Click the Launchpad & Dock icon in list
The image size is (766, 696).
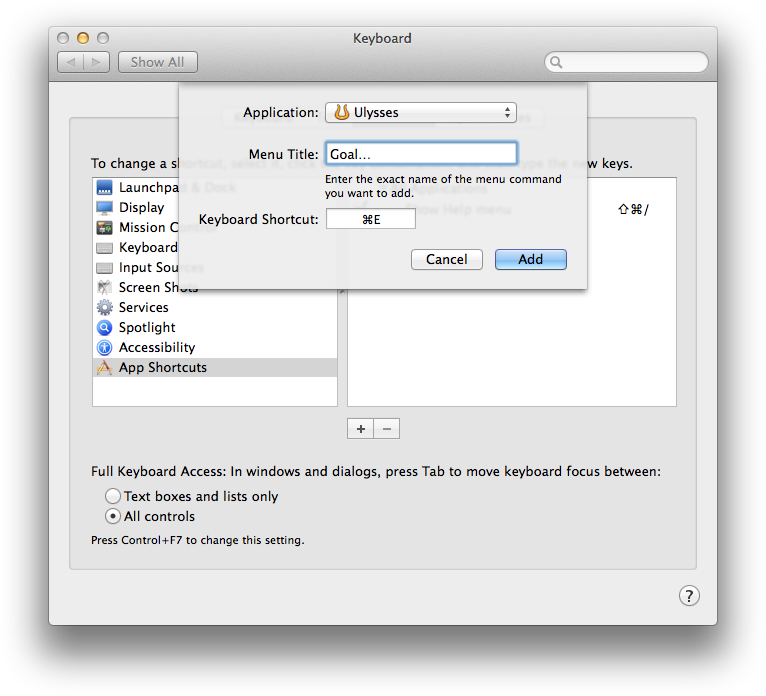click(x=105, y=188)
